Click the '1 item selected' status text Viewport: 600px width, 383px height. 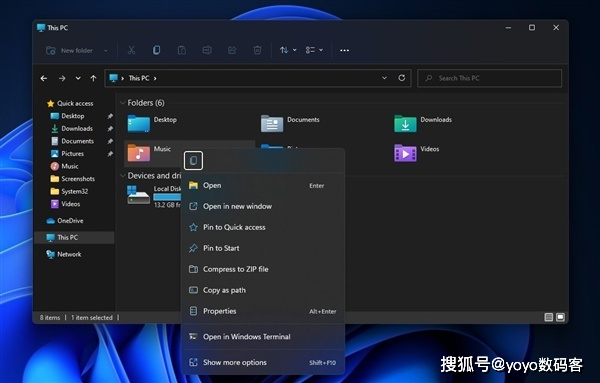92,318
